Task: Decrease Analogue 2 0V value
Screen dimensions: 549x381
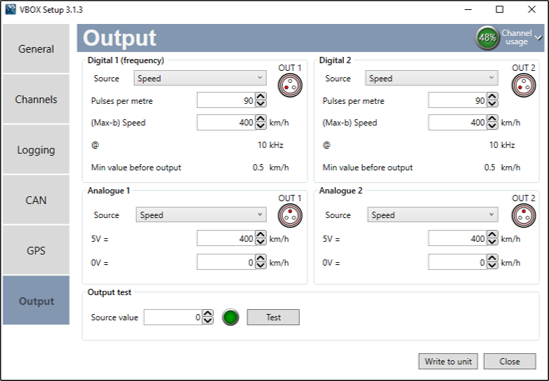Action: tap(492, 265)
